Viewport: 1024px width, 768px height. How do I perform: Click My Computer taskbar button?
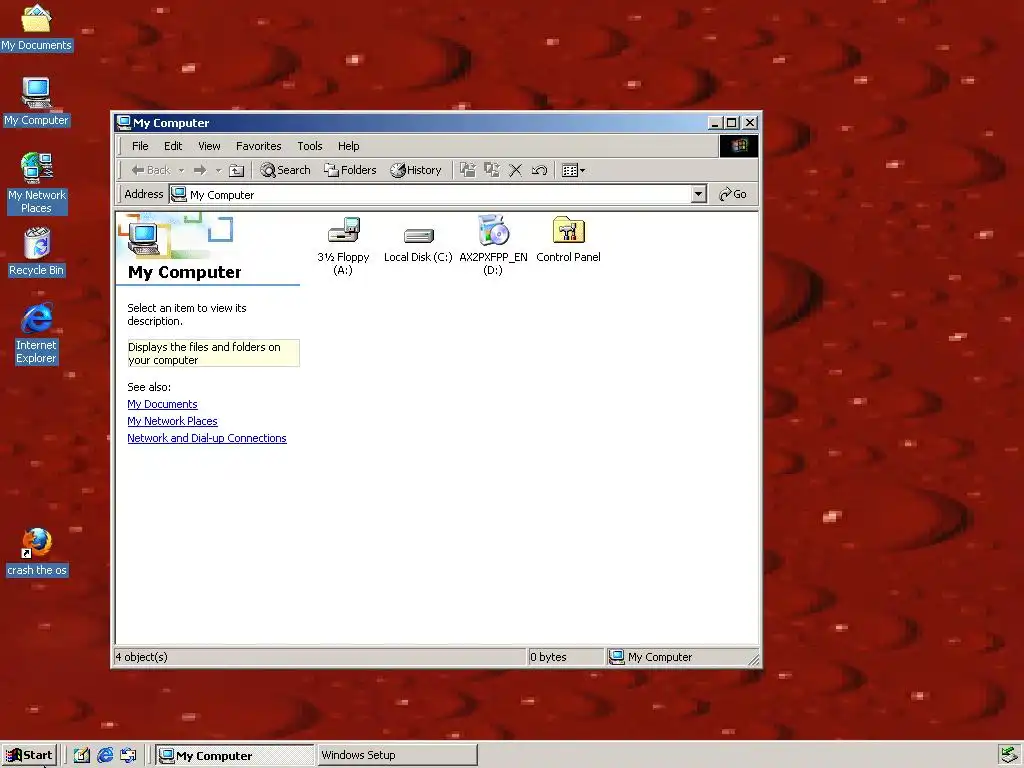click(235, 756)
